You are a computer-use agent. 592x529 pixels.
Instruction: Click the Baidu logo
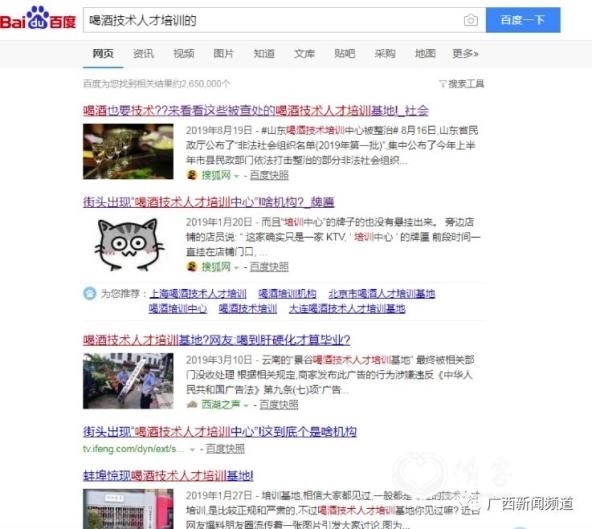coord(38,18)
